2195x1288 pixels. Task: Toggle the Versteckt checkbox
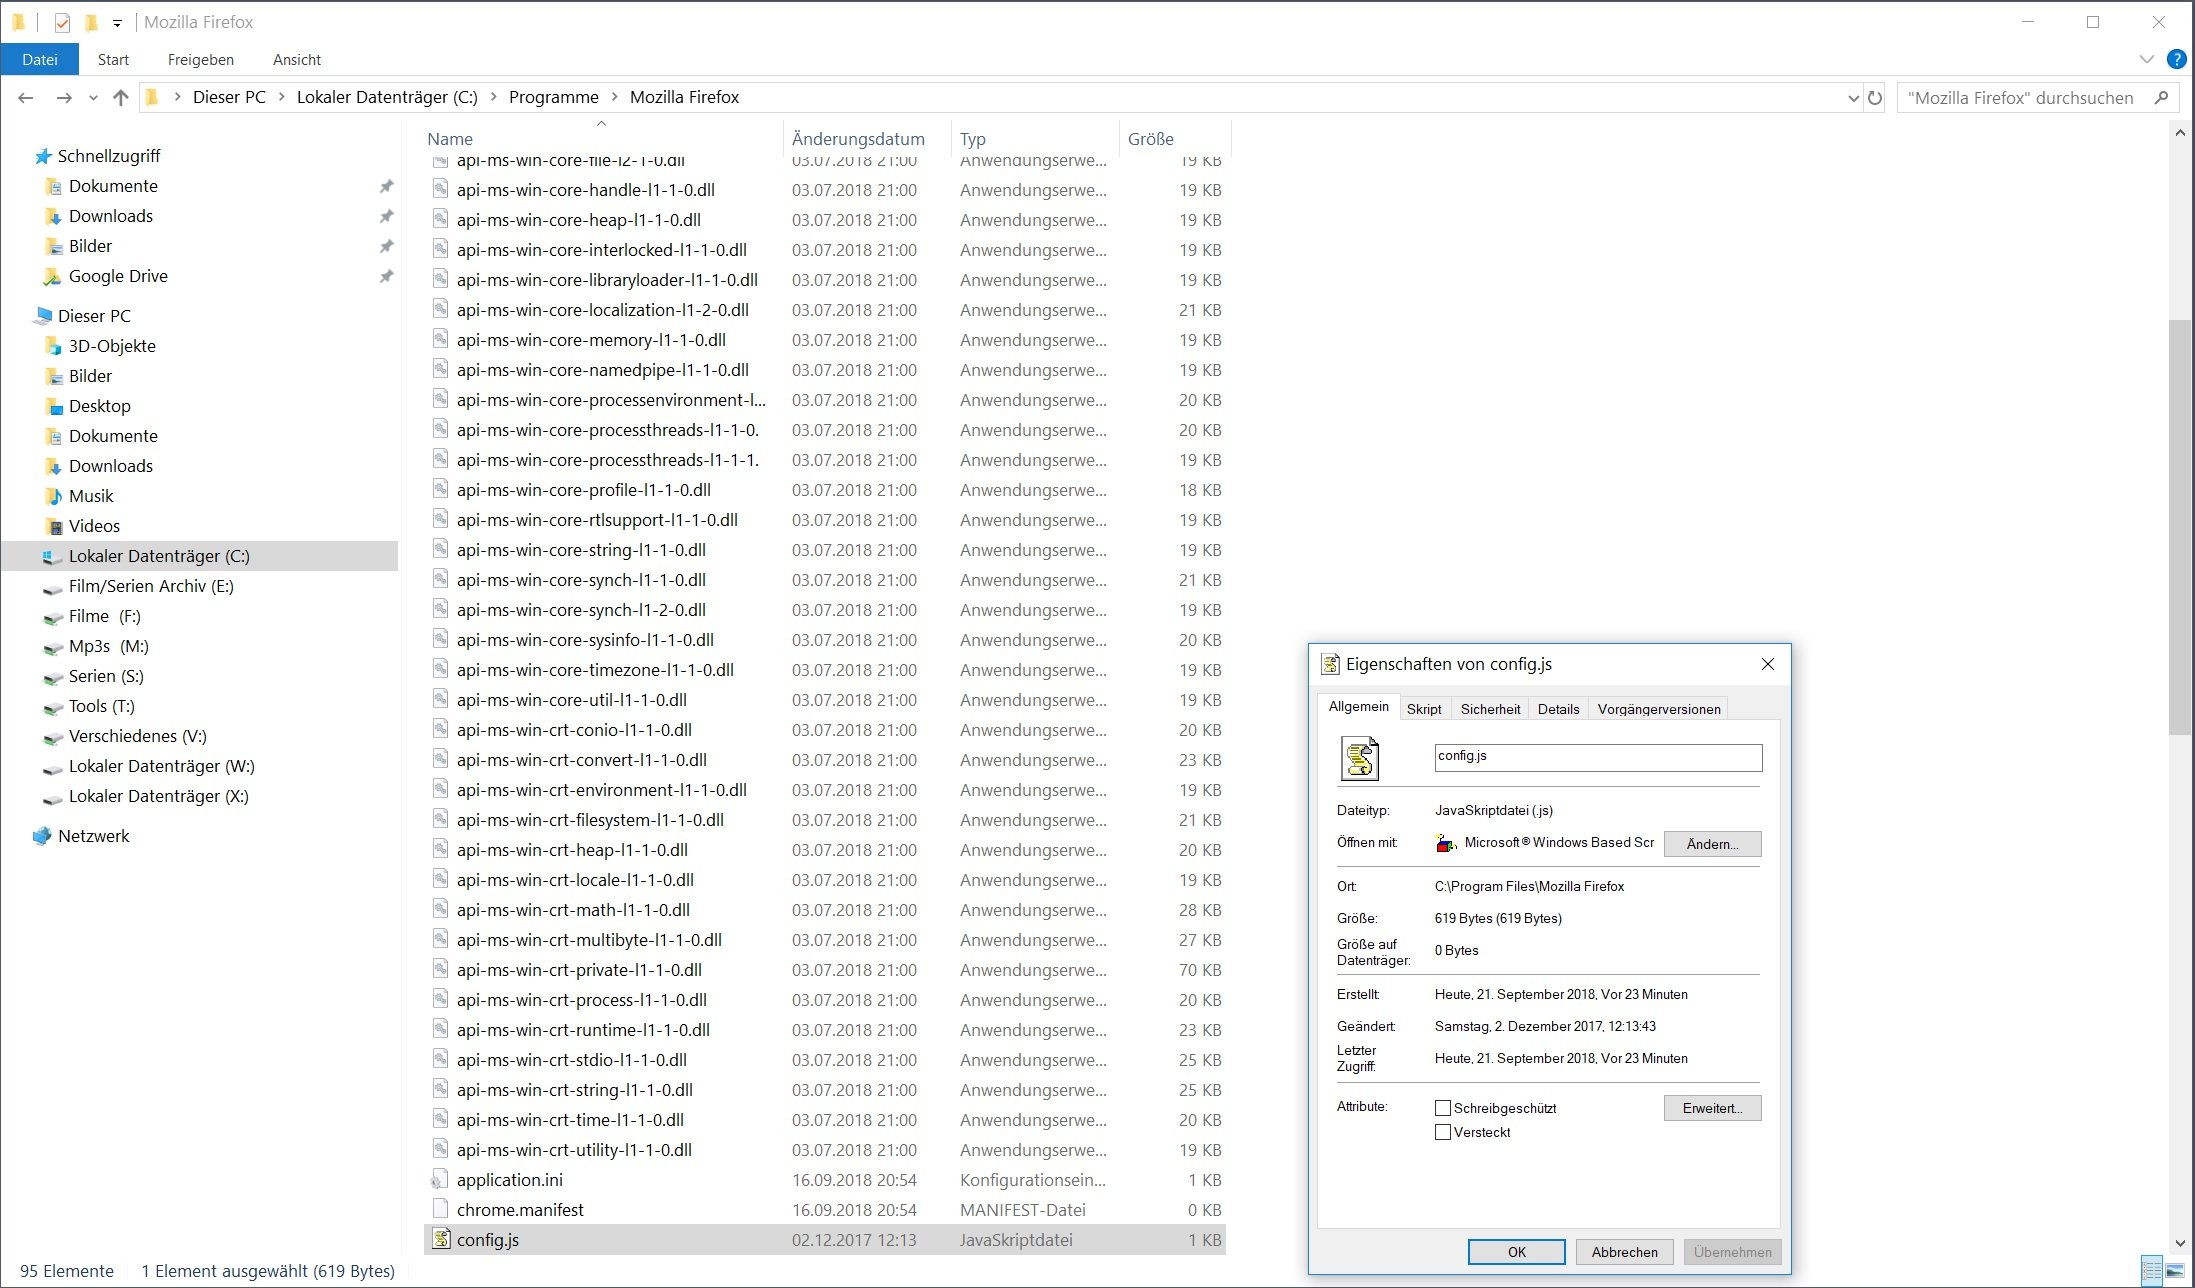(x=1443, y=1132)
